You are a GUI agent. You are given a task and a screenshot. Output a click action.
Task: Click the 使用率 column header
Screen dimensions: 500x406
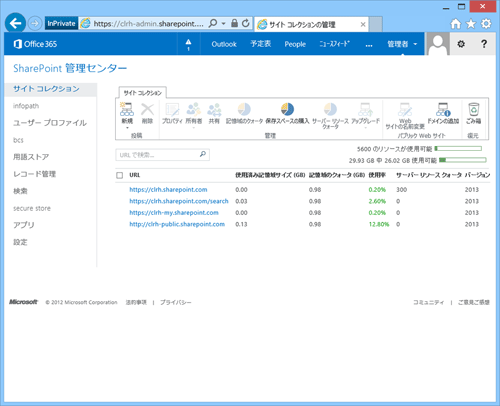coord(377,175)
